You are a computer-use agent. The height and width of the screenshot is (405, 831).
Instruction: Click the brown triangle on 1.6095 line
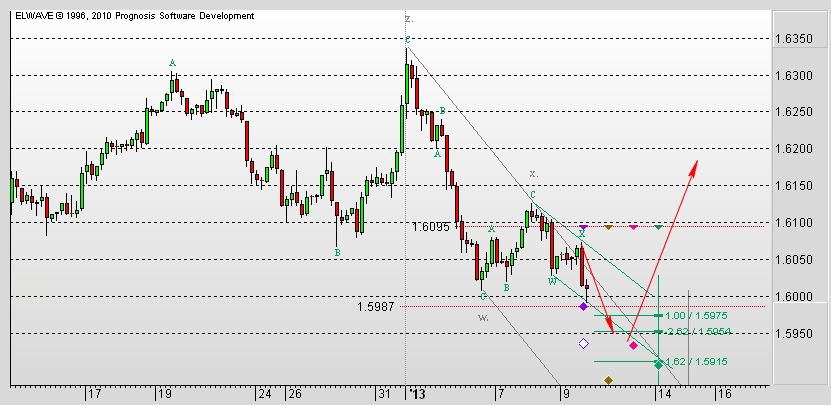(608, 227)
